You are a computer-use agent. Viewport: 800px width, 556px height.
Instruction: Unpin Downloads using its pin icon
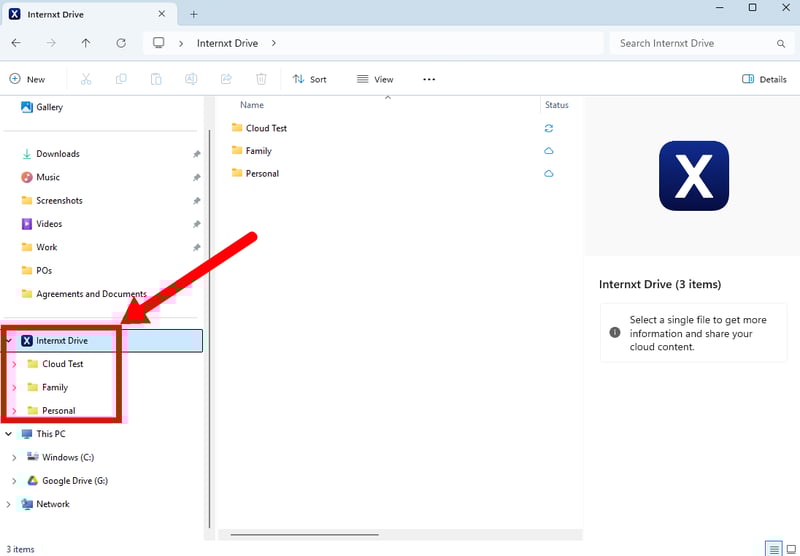coord(196,154)
